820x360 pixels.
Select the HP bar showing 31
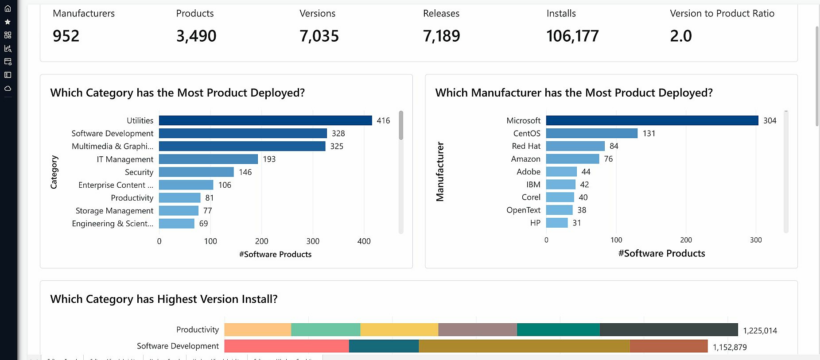pyautogui.click(x=557, y=223)
